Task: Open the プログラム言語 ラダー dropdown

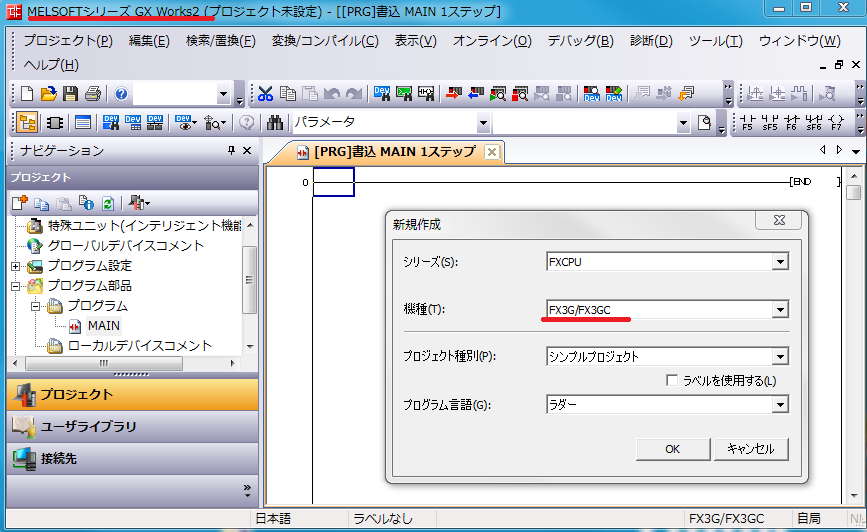Action: pyautogui.click(x=780, y=405)
